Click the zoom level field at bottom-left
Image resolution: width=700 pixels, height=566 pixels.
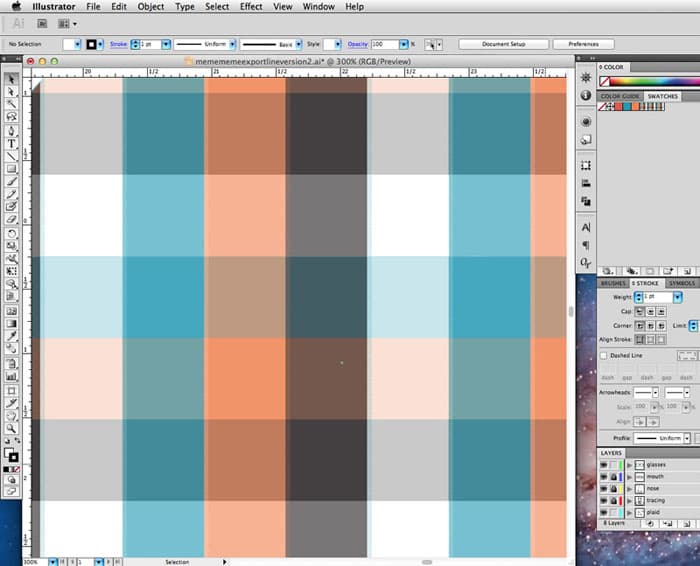(x=35, y=562)
